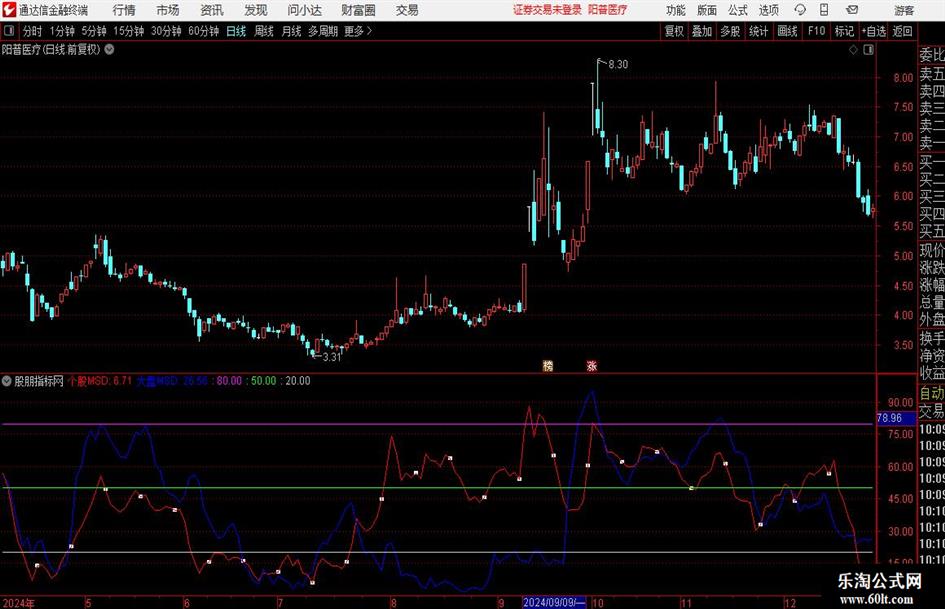The width and height of the screenshot is (945, 609).
Task: Open the 财富圈 menu
Action: (358, 10)
